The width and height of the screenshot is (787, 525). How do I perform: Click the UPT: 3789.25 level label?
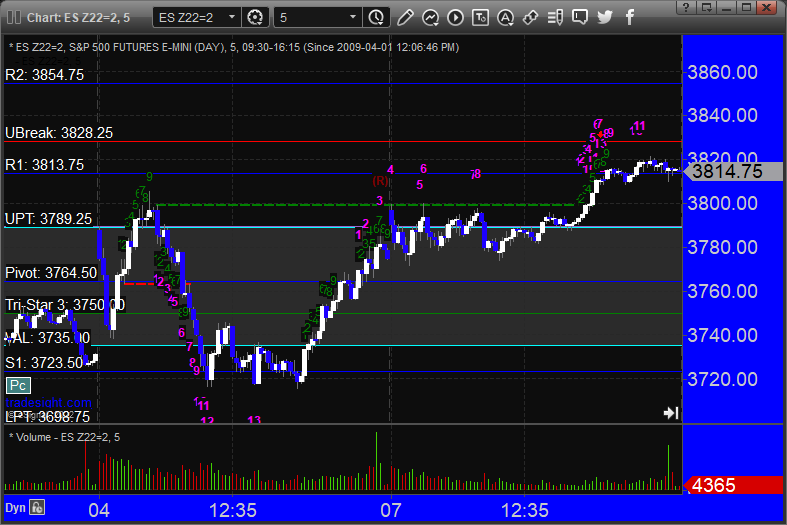pyautogui.click(x=48, y=219)
